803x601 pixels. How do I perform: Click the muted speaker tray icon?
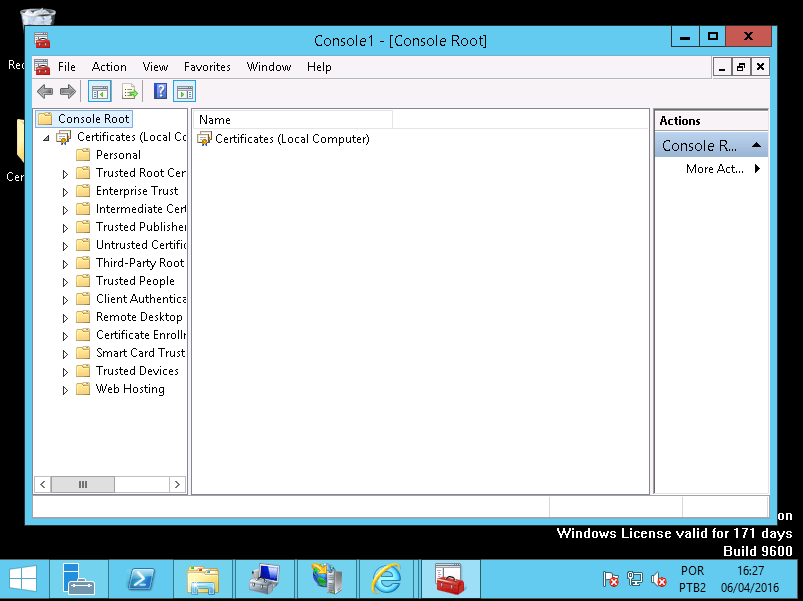tap(659, 579)
